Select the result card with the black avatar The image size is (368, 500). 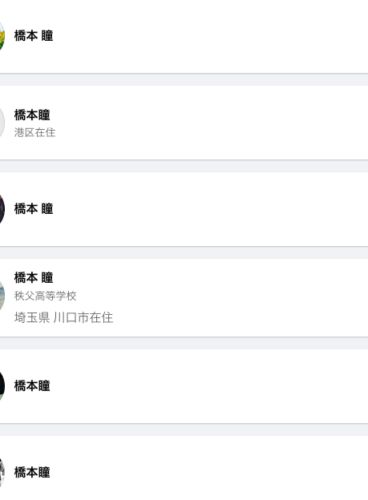point(184,386)
